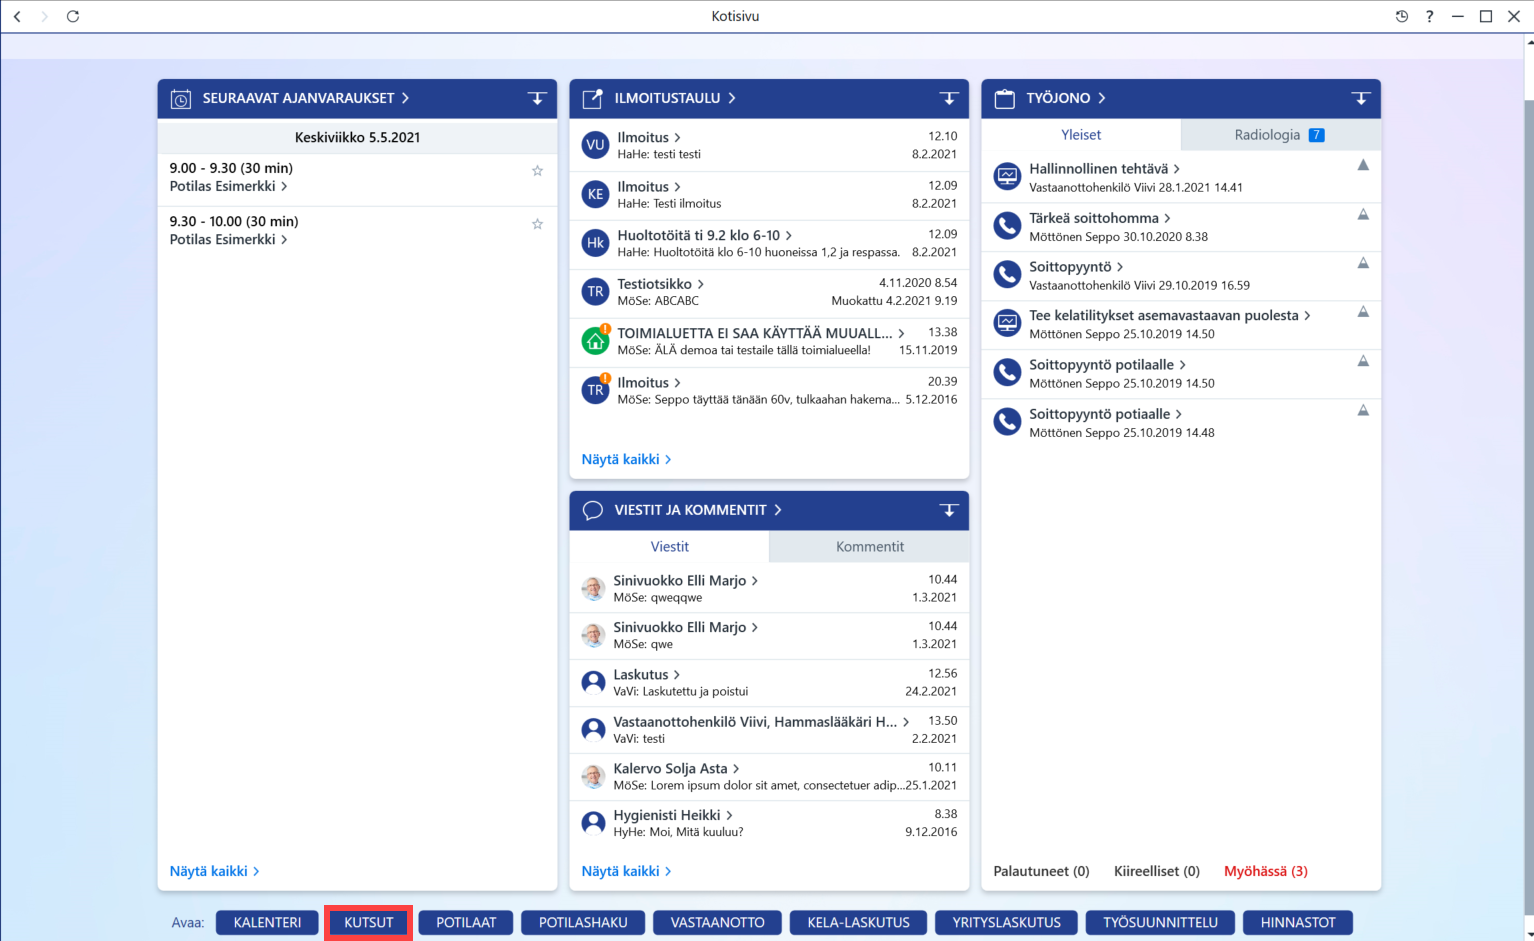This screenshot has width=1534, height=941.
Task: Click the phone icon for Soittopyyntö Viivi task
Action: (1007, 275)
